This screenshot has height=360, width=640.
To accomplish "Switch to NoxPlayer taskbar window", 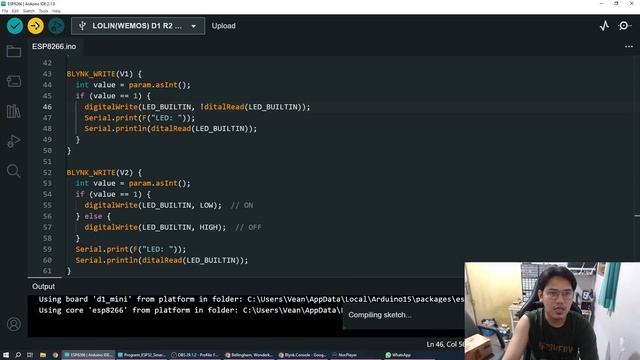I will click(x=355, y=355).
